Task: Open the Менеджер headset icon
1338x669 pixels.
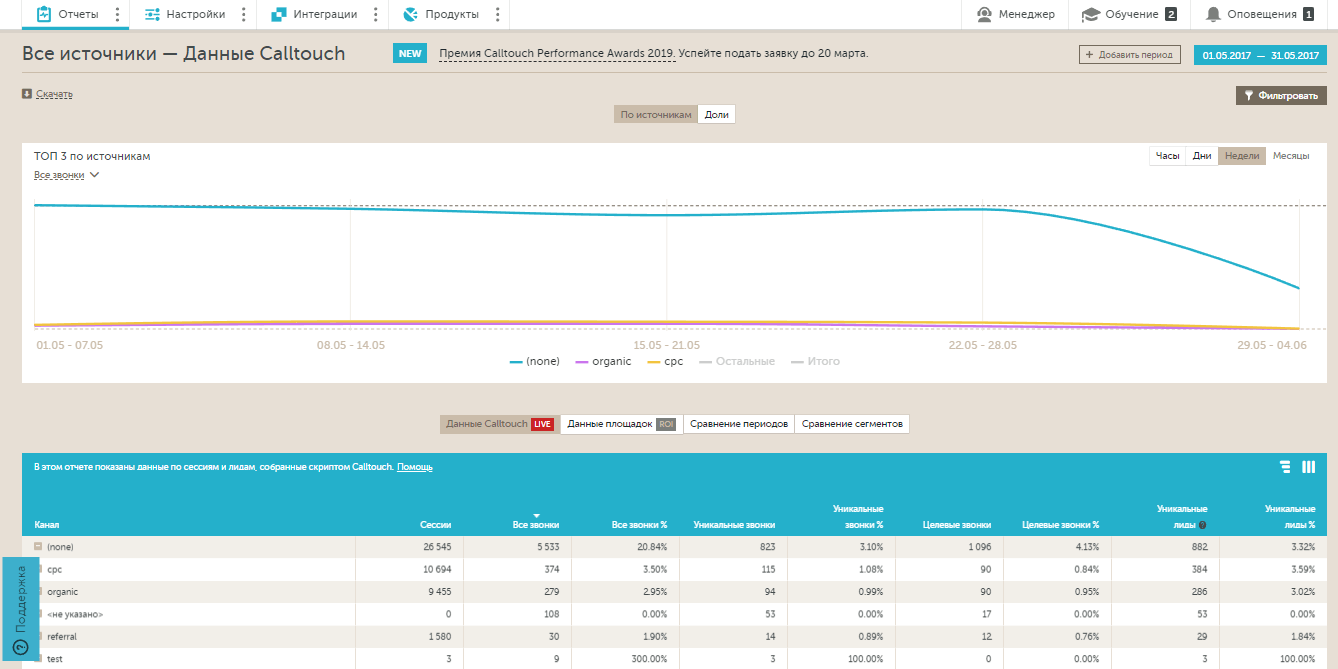Action: click(984, 14)
